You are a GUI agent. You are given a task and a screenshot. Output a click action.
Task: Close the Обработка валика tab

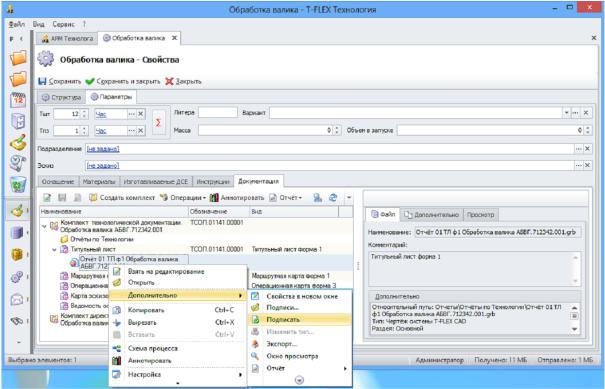point(174,38)
